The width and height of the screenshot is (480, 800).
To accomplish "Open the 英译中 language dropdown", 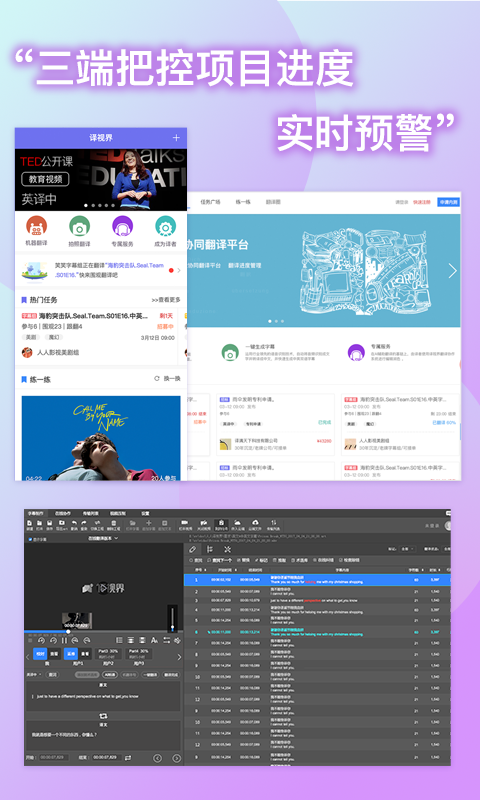I will point(35,674).
